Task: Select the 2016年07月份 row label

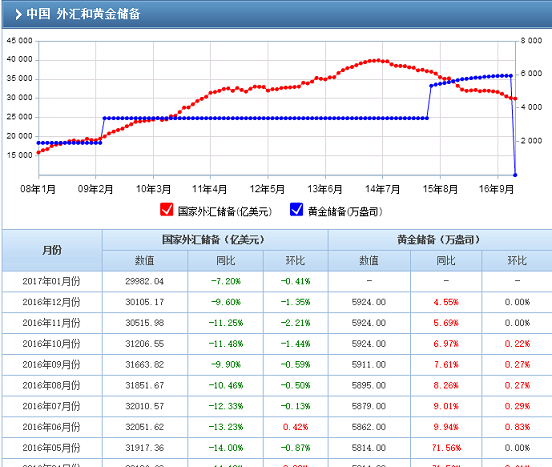Action: 51,406
